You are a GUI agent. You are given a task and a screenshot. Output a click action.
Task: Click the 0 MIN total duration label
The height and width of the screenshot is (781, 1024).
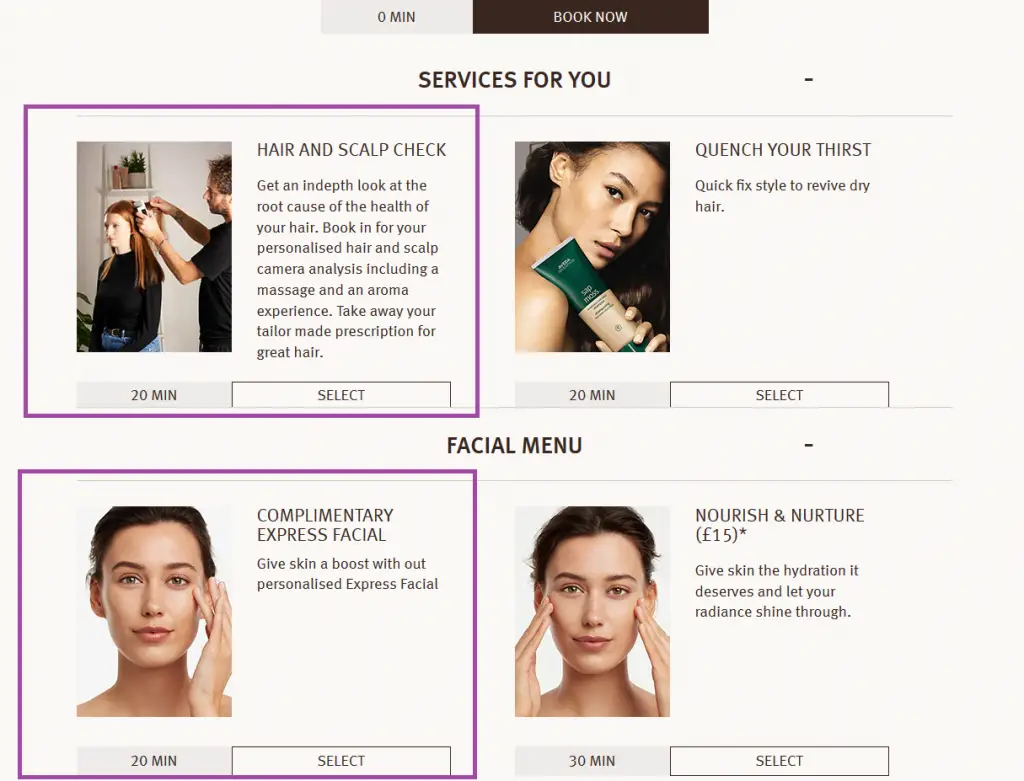pyautogui.click(x=396, y=17)
